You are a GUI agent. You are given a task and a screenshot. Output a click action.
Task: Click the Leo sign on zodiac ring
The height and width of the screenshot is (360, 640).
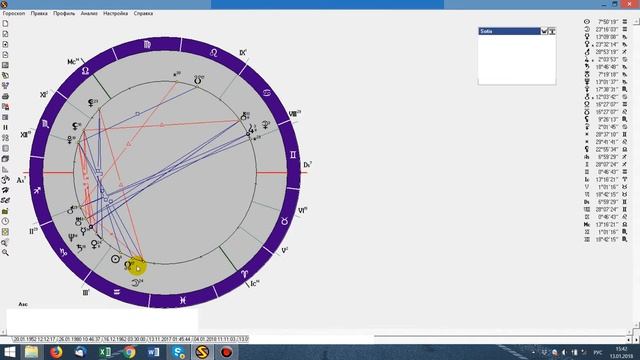[213, 53]
